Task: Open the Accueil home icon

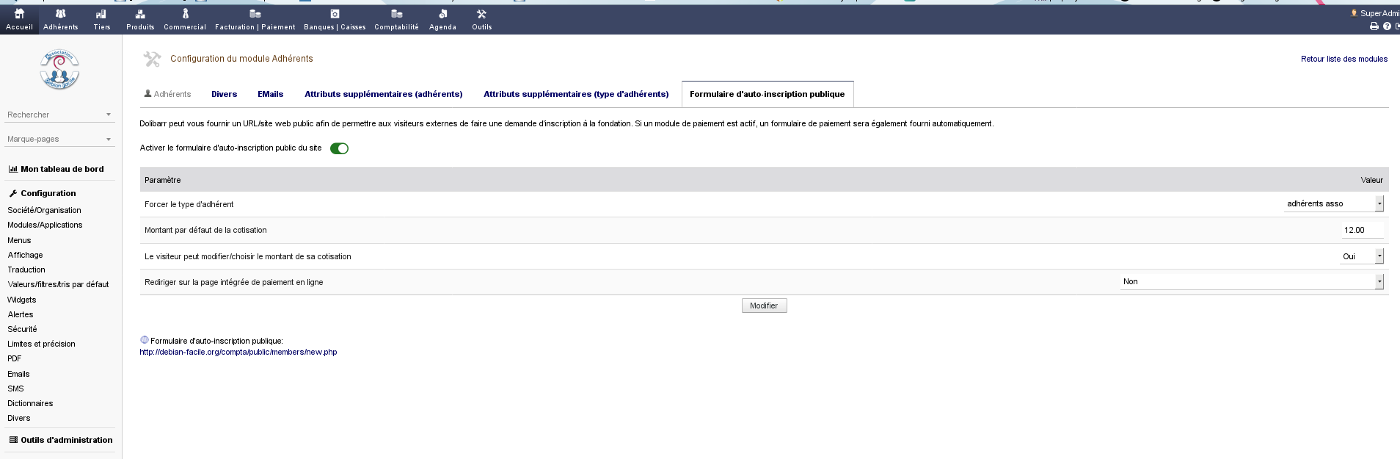Action: (19, 15)
